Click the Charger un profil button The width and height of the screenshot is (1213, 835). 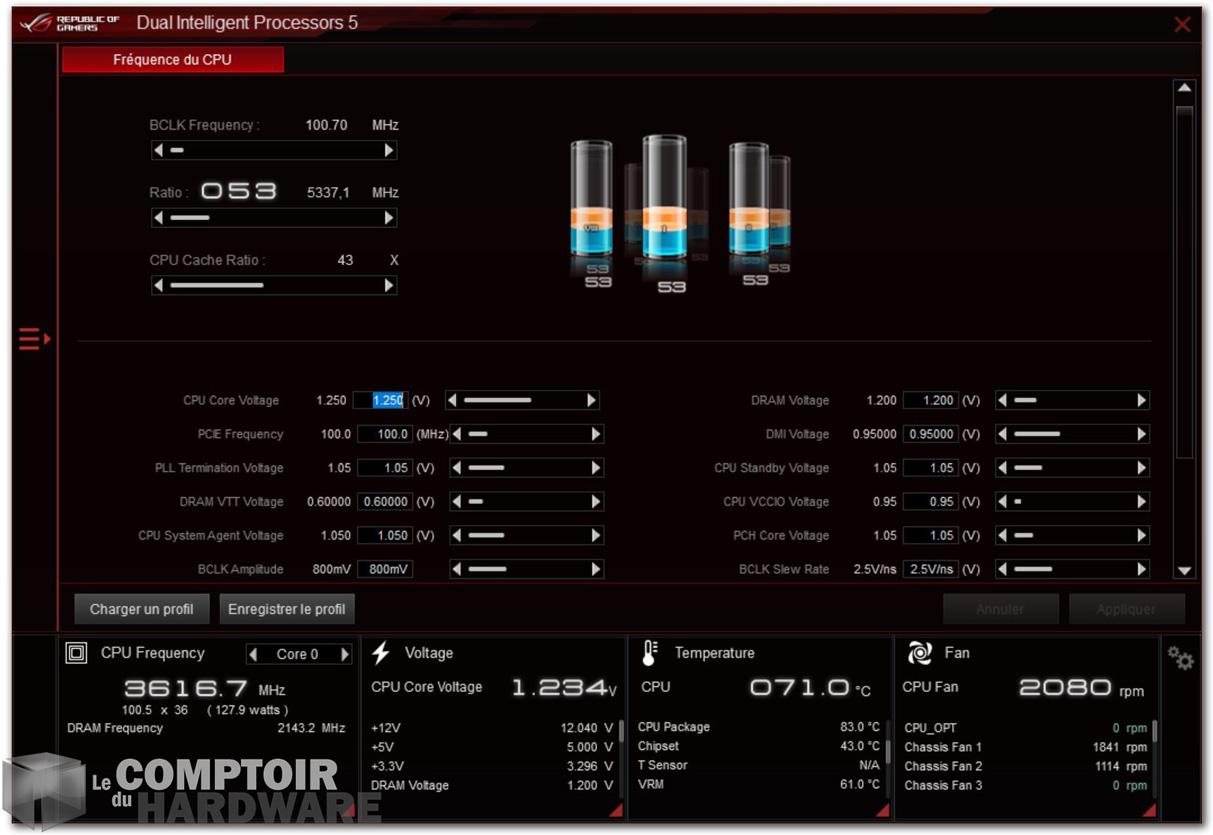coord(141,609)
